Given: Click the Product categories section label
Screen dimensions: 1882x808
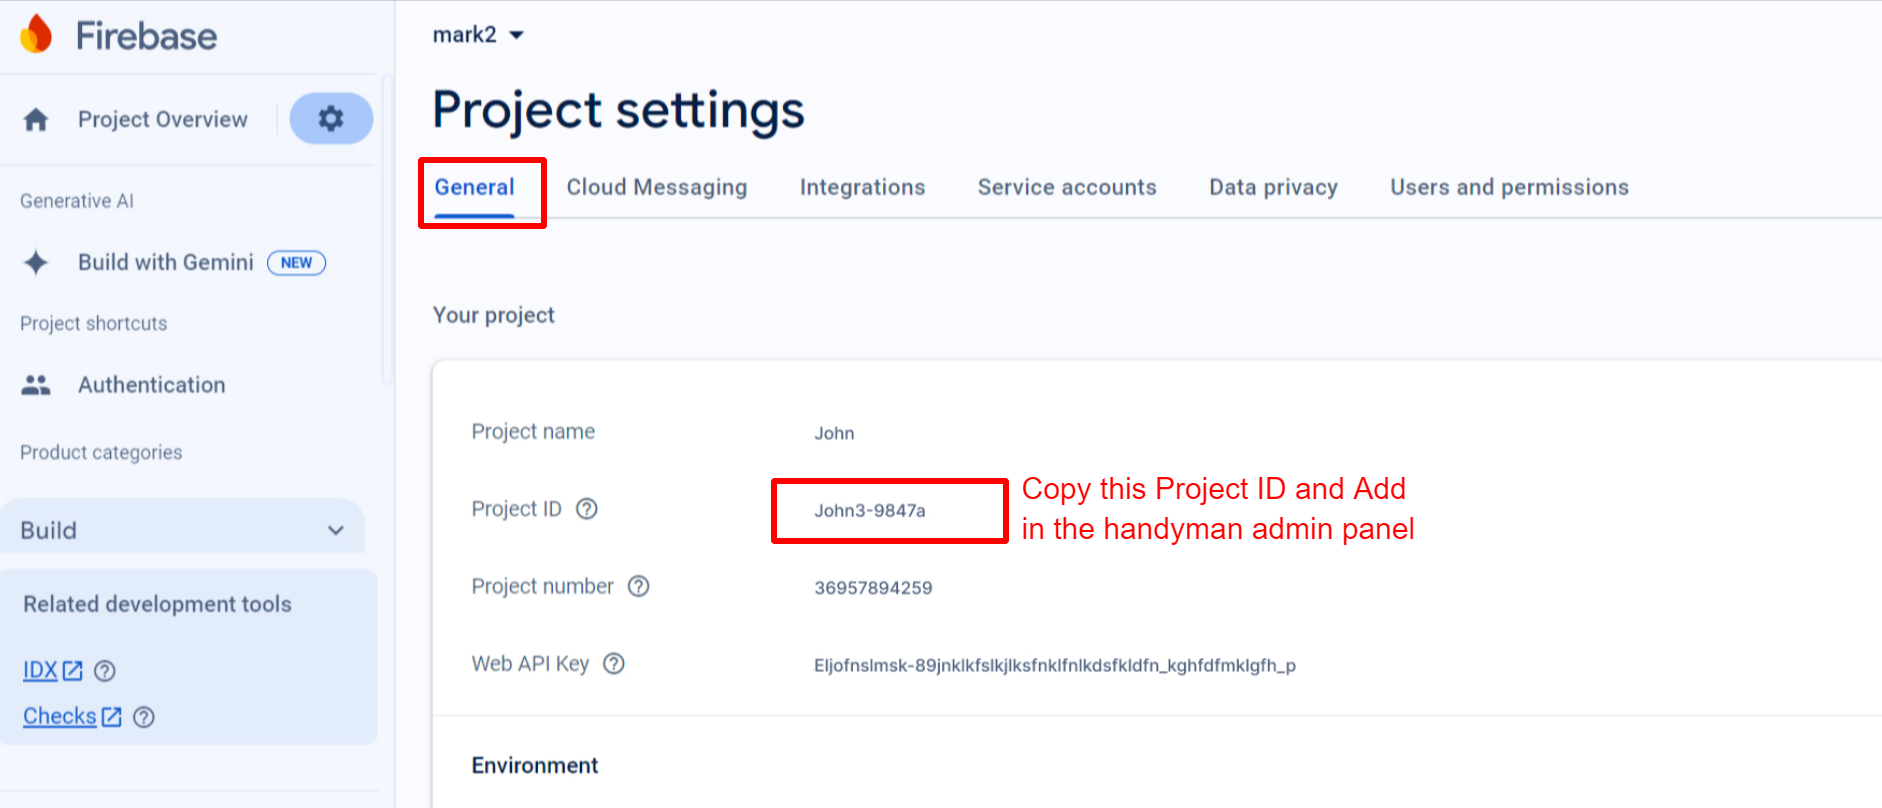Looking at the screenshot, I should pos(101,453).
